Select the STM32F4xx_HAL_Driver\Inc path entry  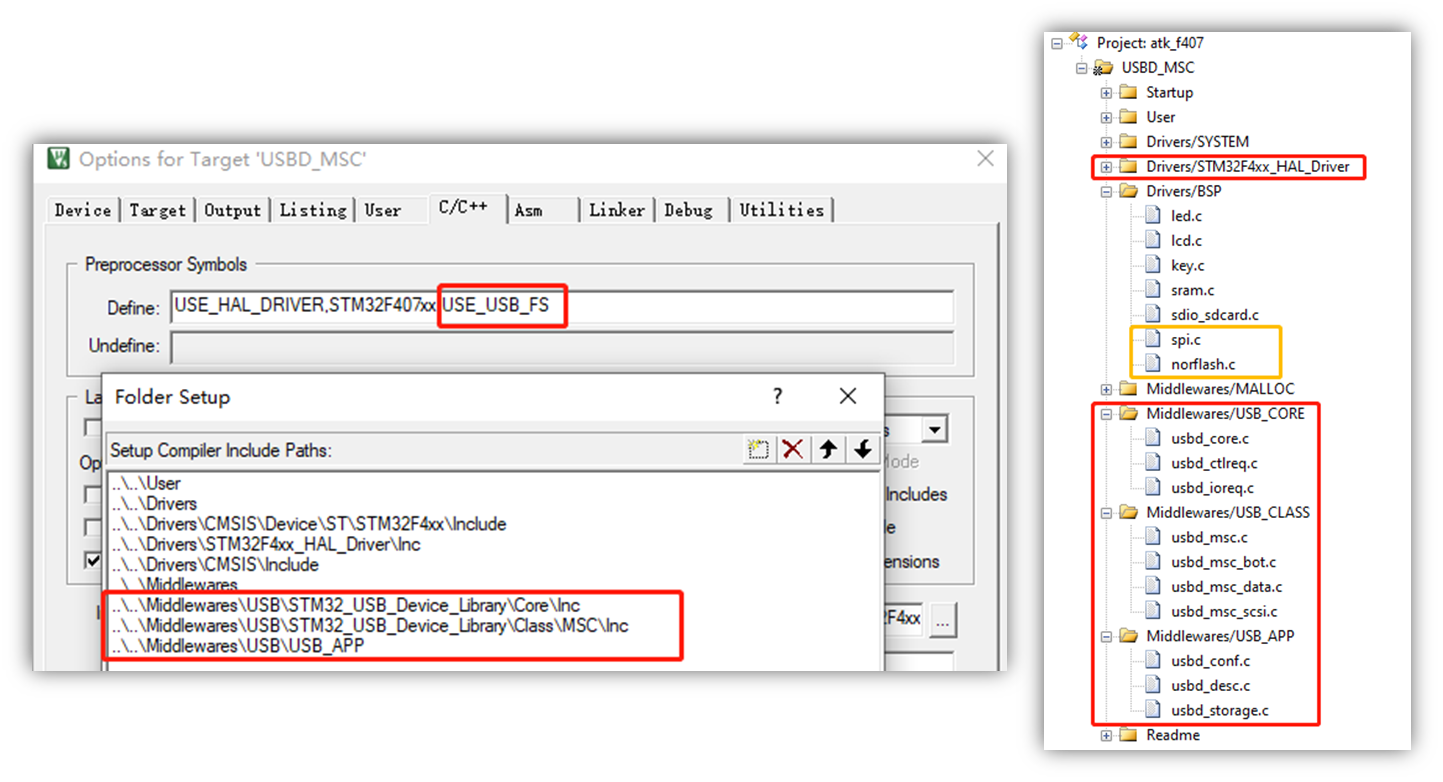click(x=266, y=544)
